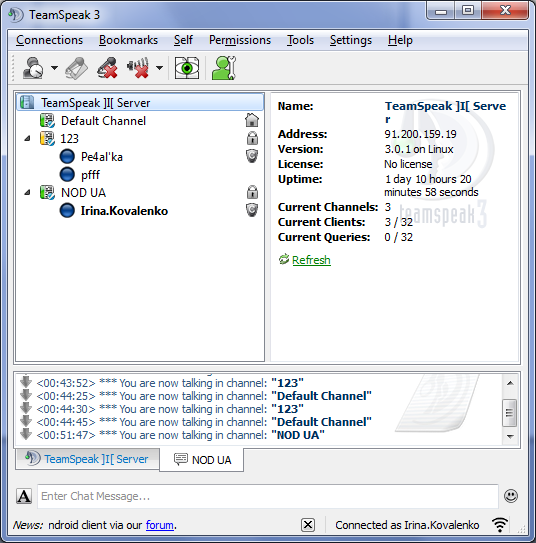536x543 pixels.
Task: Select user pfff in the tree
Action: coord(140,175)
